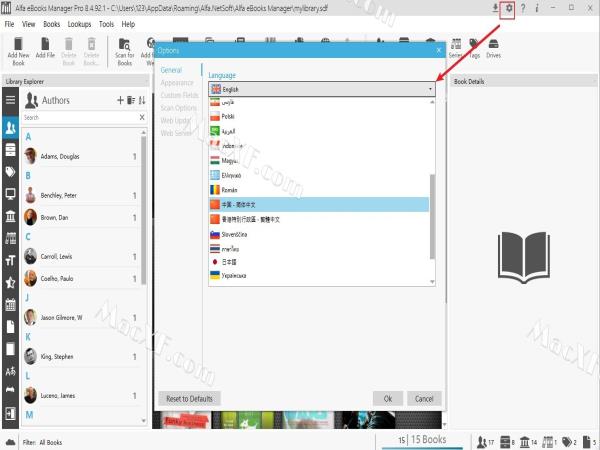Click the Authors search field

tap(80, 117)
